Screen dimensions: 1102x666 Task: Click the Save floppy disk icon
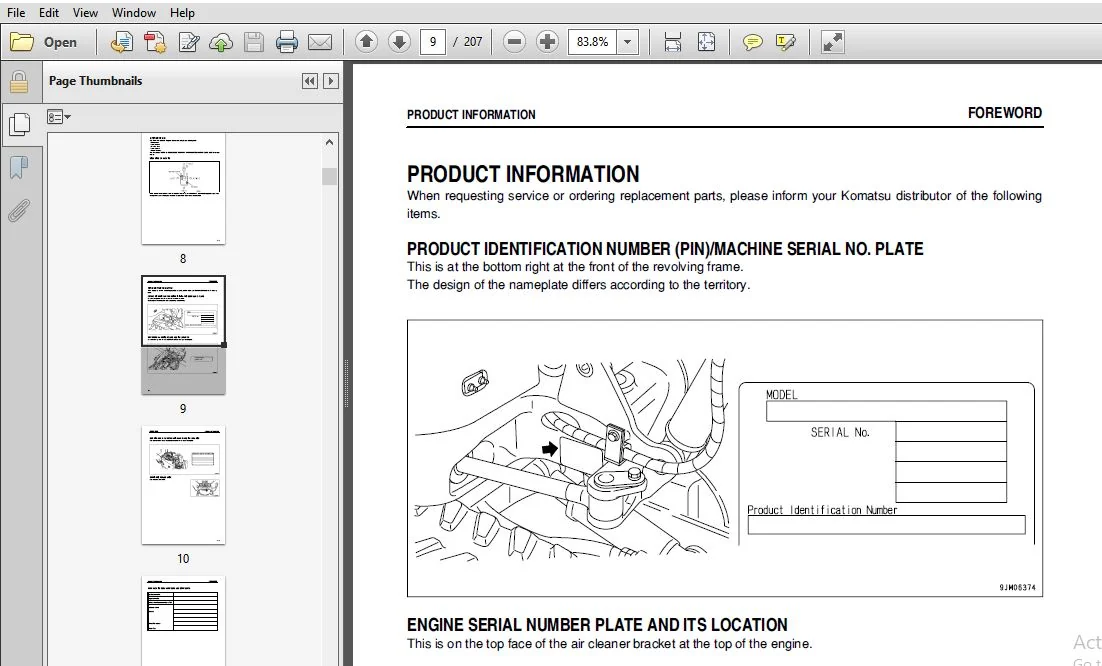click(x=254, y=42)
